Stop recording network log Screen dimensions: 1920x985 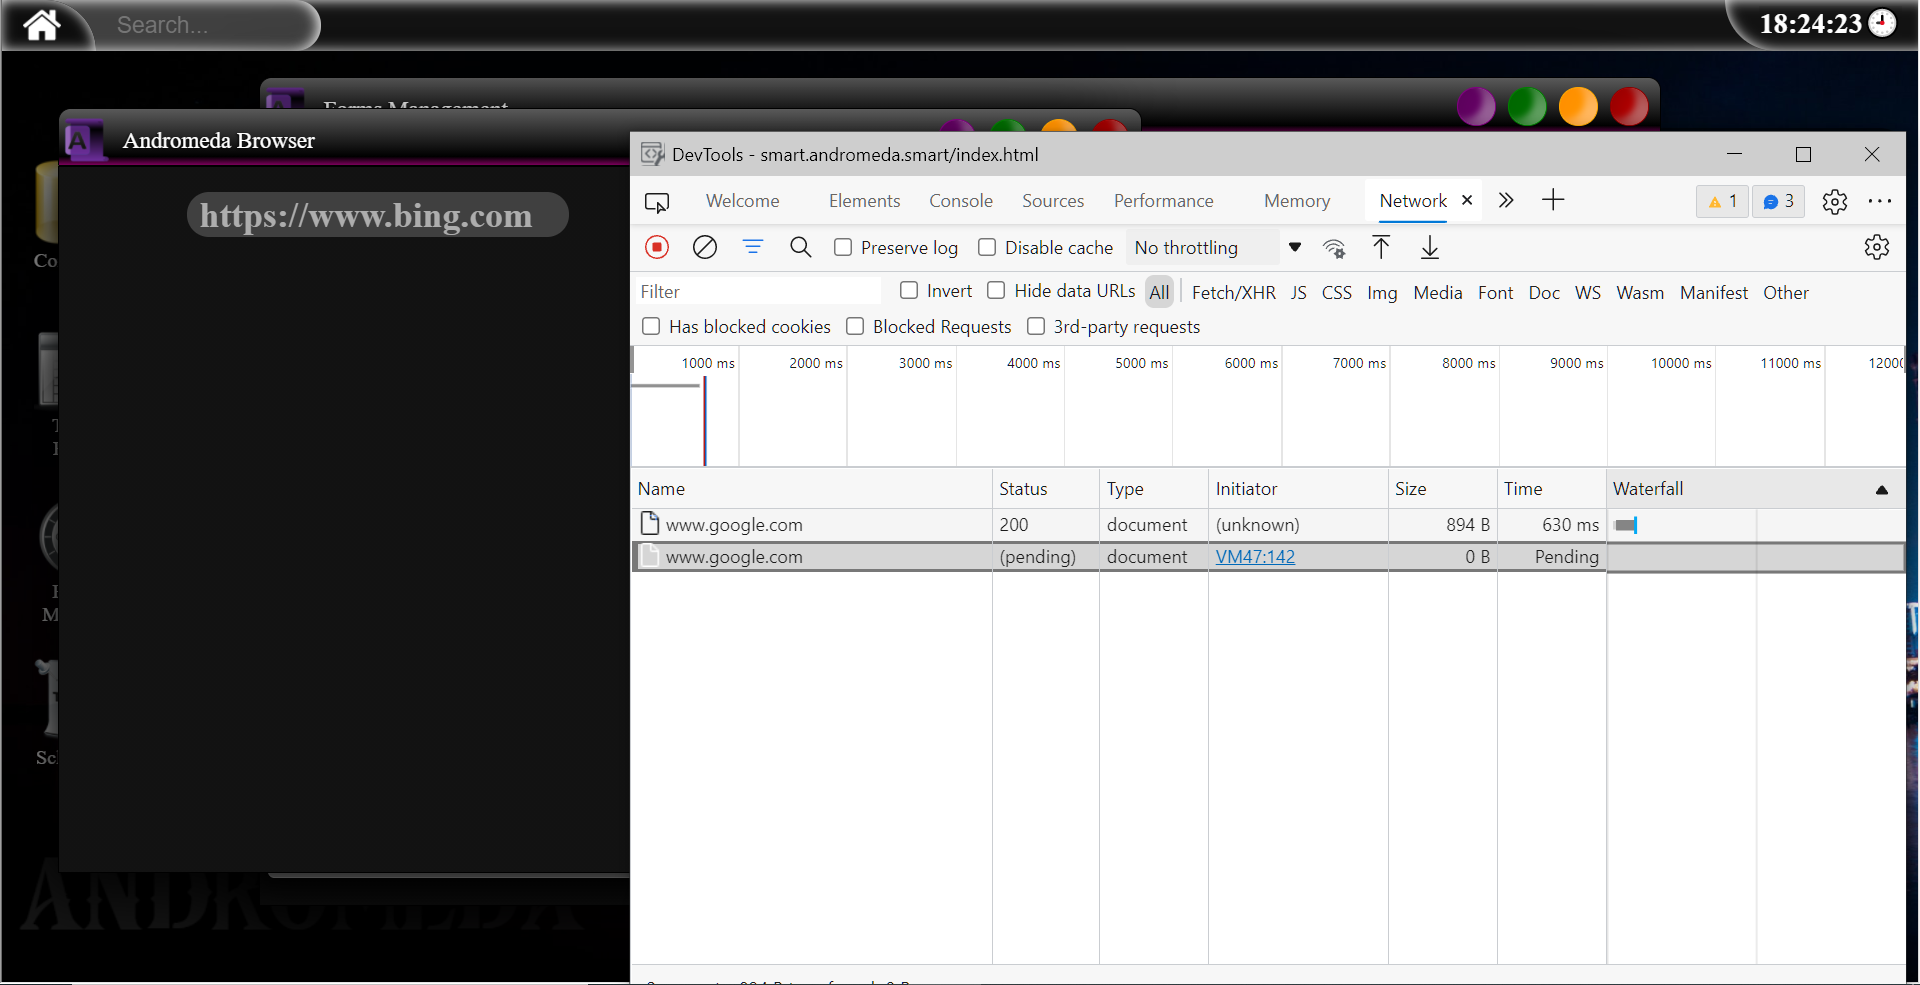(657, 247)
